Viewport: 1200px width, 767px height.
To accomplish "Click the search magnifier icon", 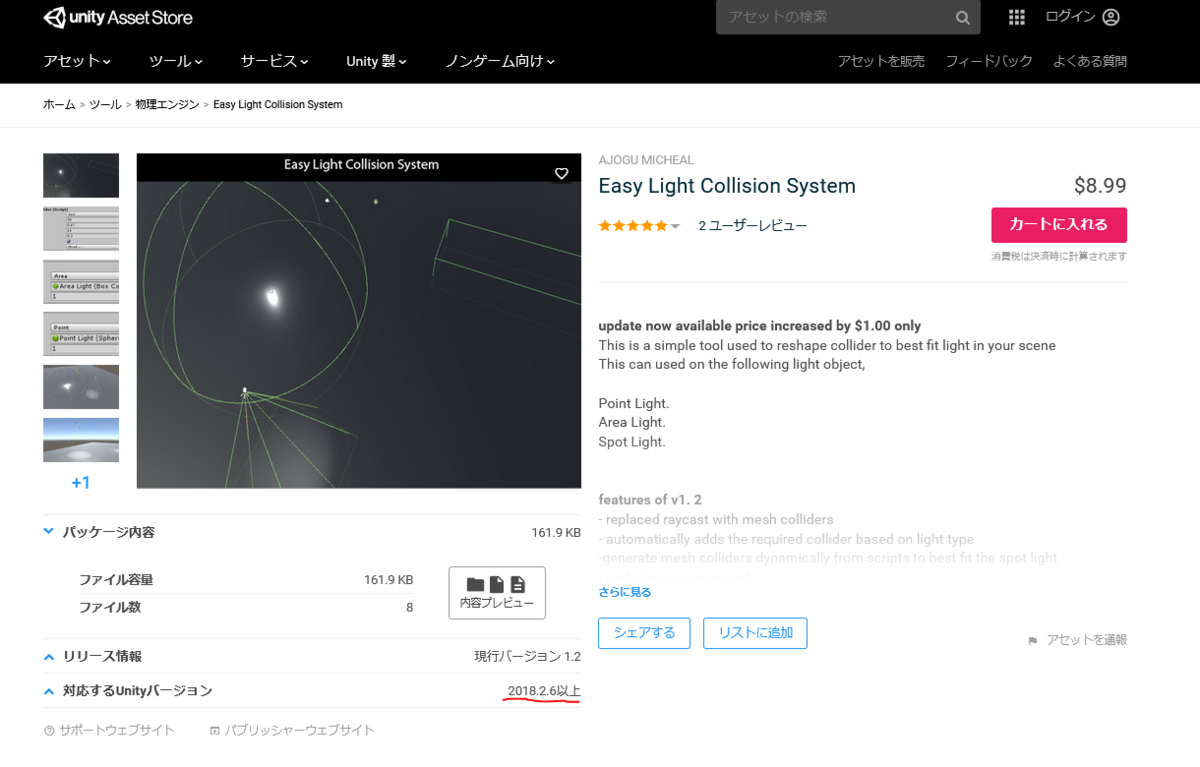I will tap(962, 18).
